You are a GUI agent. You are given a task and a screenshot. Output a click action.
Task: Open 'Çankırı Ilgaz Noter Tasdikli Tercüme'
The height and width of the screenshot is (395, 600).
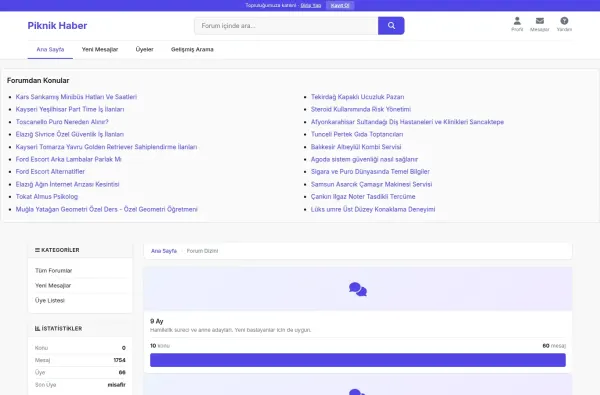[x=363, y=196]
